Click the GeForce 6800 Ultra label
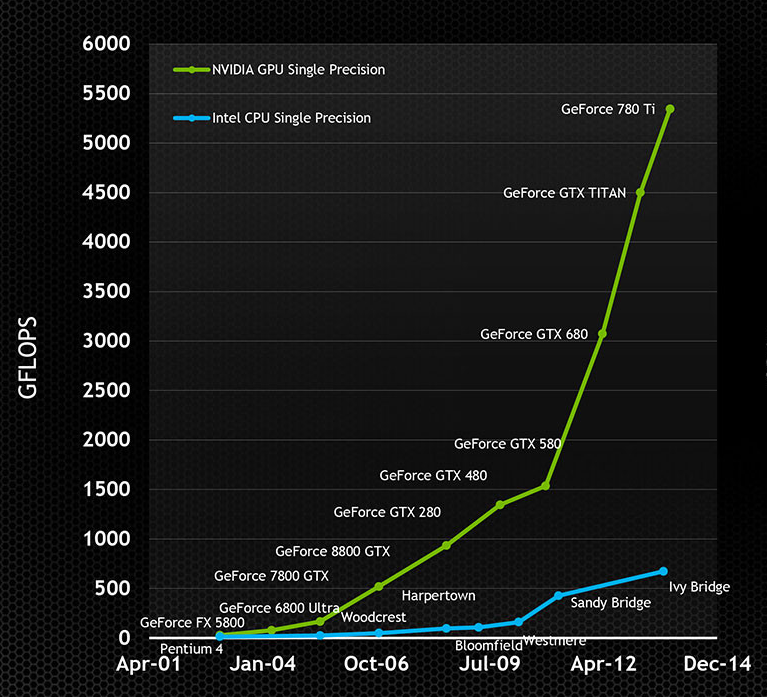Viewport: 767px width, 697px height. coord(279,608)
